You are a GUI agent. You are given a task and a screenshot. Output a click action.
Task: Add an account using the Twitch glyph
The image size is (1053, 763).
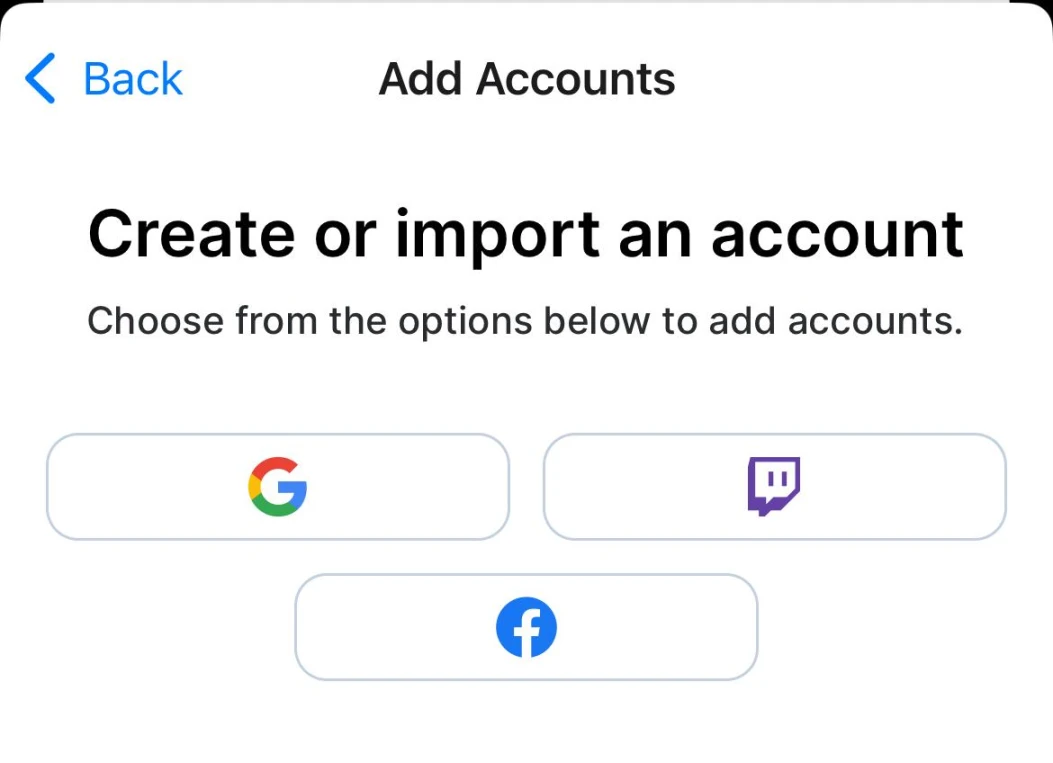774,487
